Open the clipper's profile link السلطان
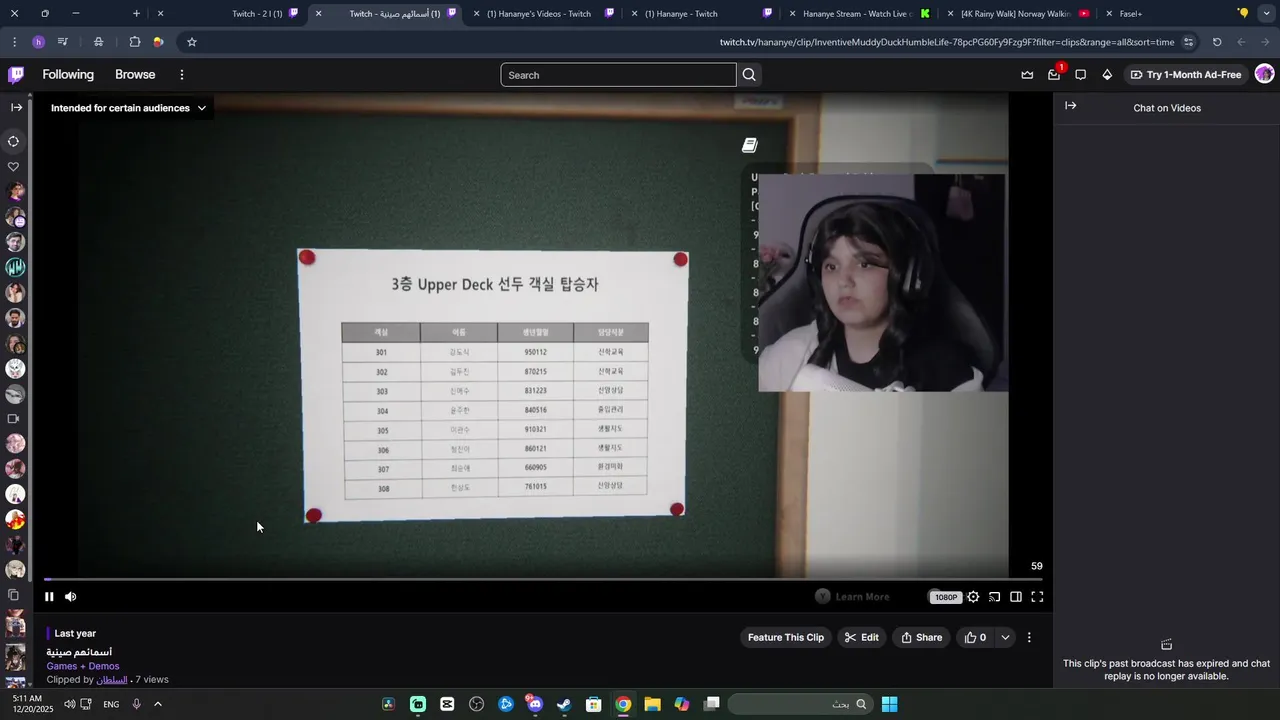 pos(112,679)
